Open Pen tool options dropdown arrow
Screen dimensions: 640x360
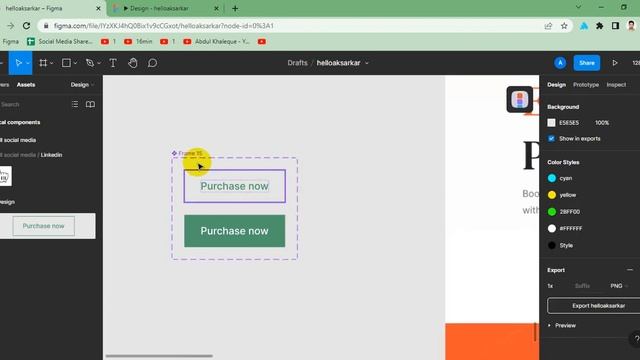pyautogui.click(x=99, y=63)
